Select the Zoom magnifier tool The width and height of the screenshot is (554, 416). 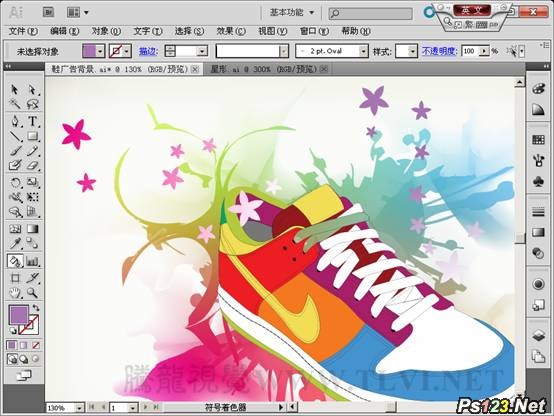click(x=33, y=293)
